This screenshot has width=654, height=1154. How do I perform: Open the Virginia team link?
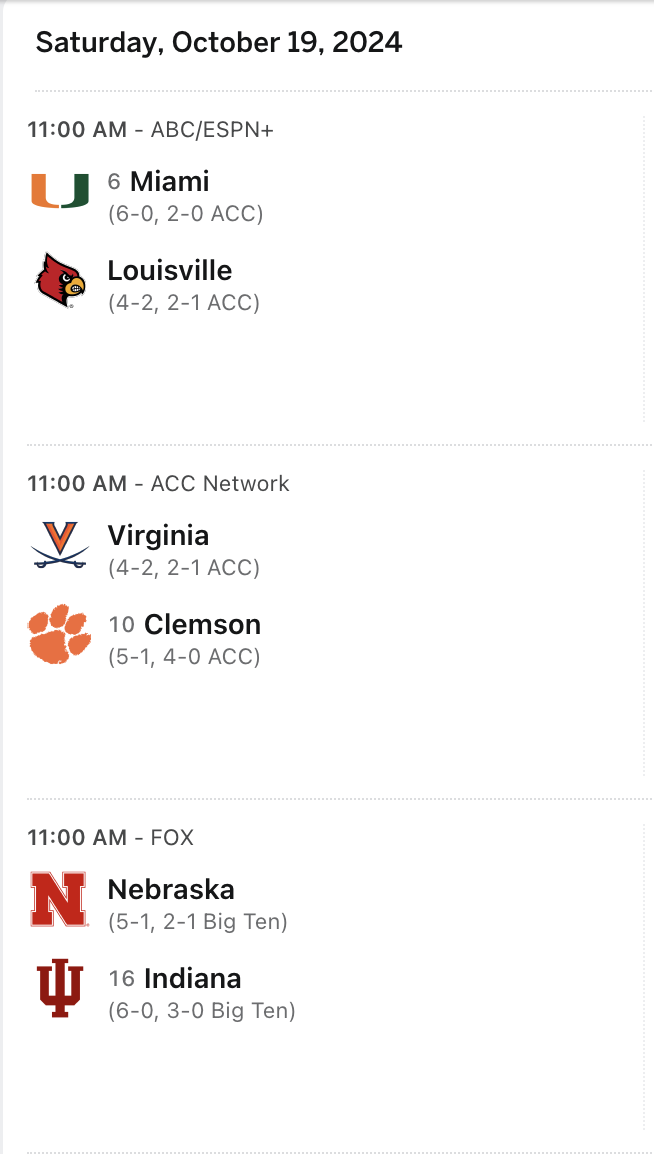pyautogui.click(x=158, y=535)
